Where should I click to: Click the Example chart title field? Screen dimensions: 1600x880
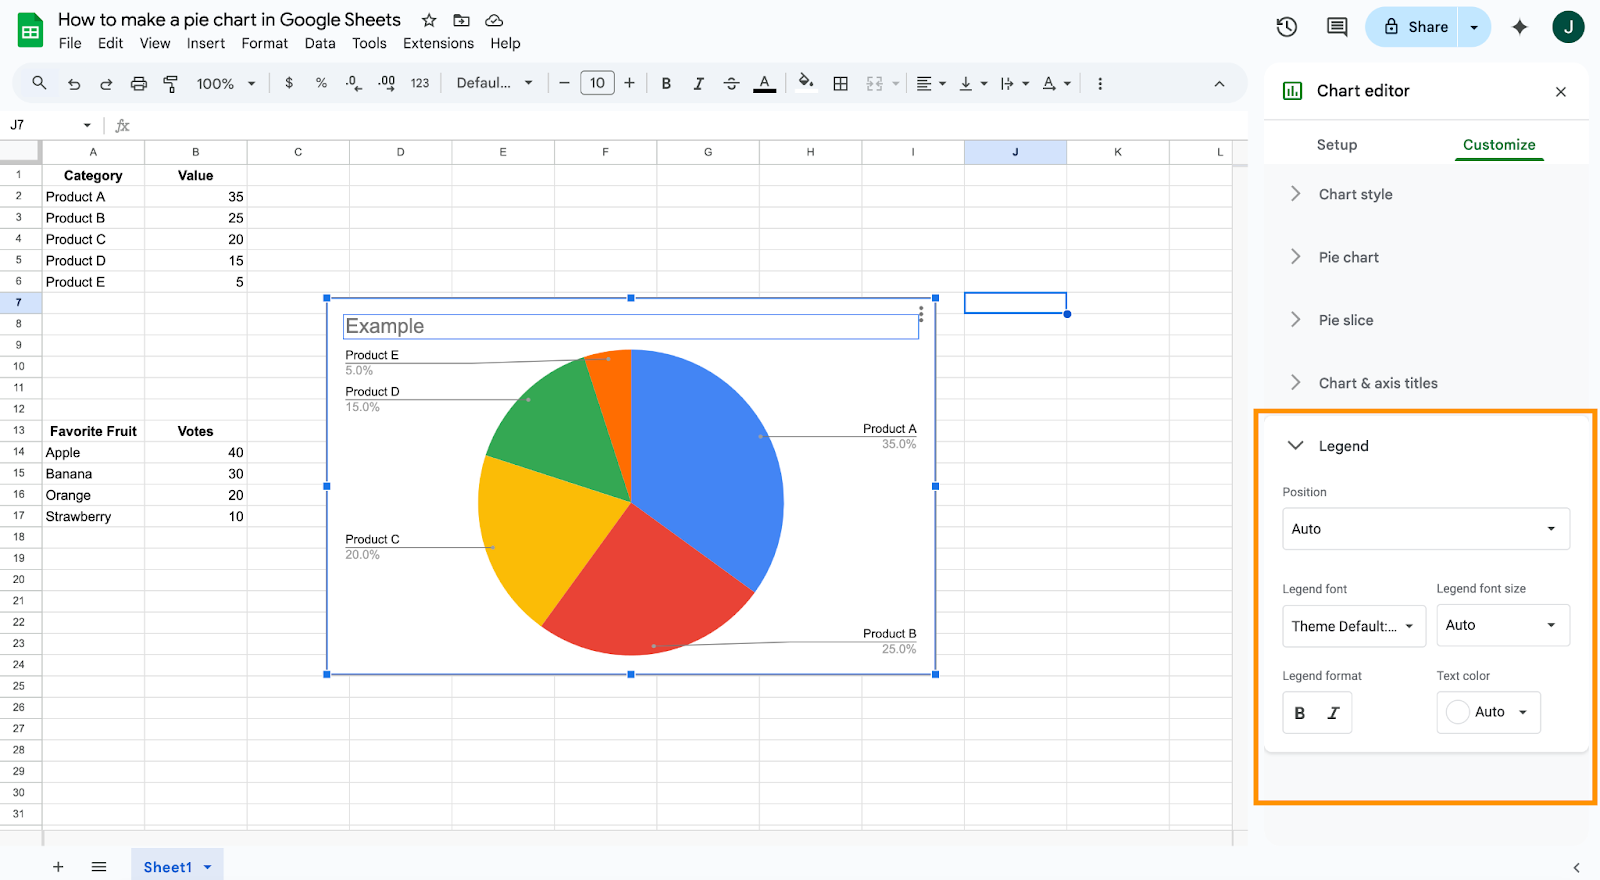pos(630,326)
